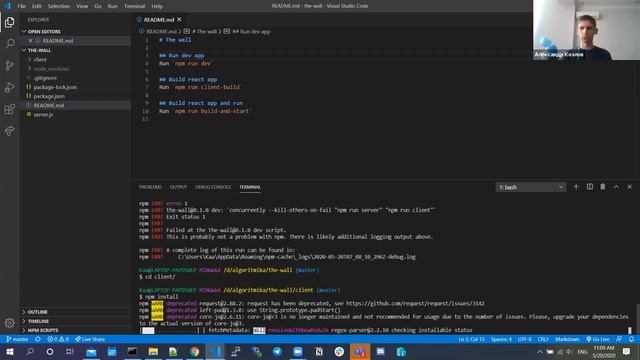Expand the client folder

[x=40, y=60]
